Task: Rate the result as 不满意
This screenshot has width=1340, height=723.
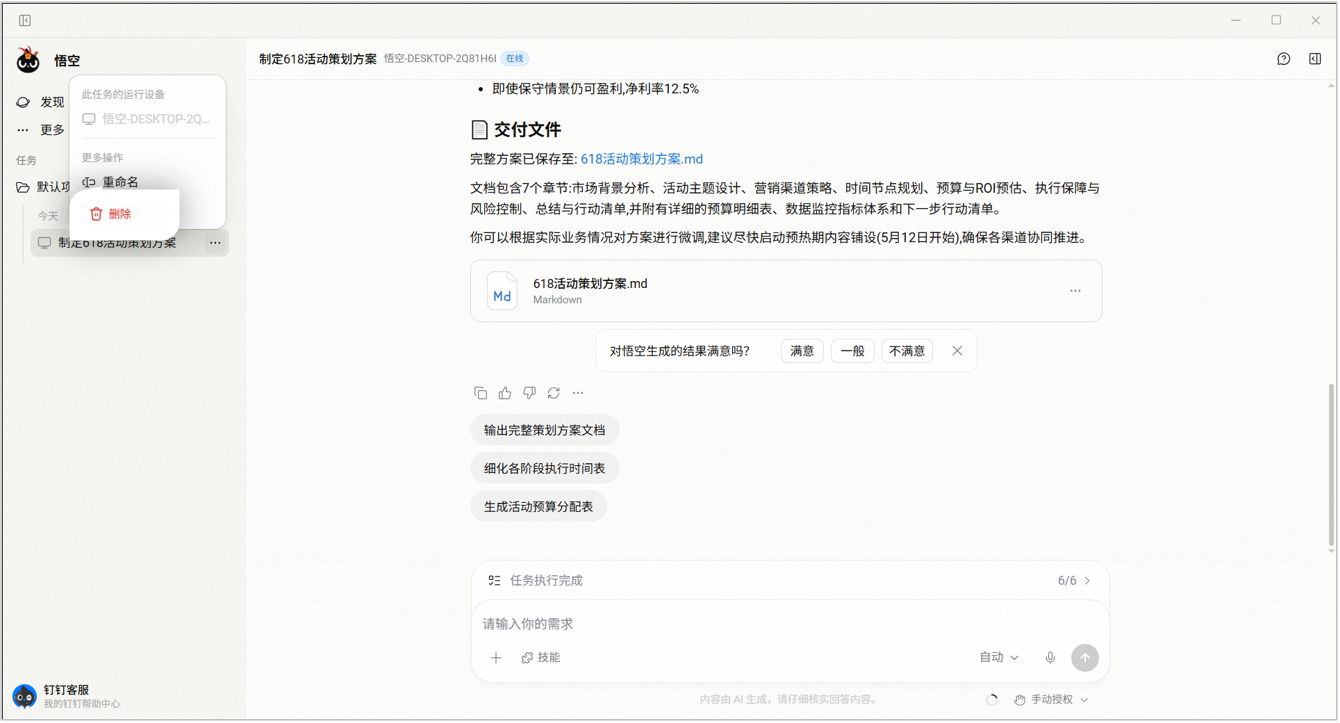Action: click(907, 351)
